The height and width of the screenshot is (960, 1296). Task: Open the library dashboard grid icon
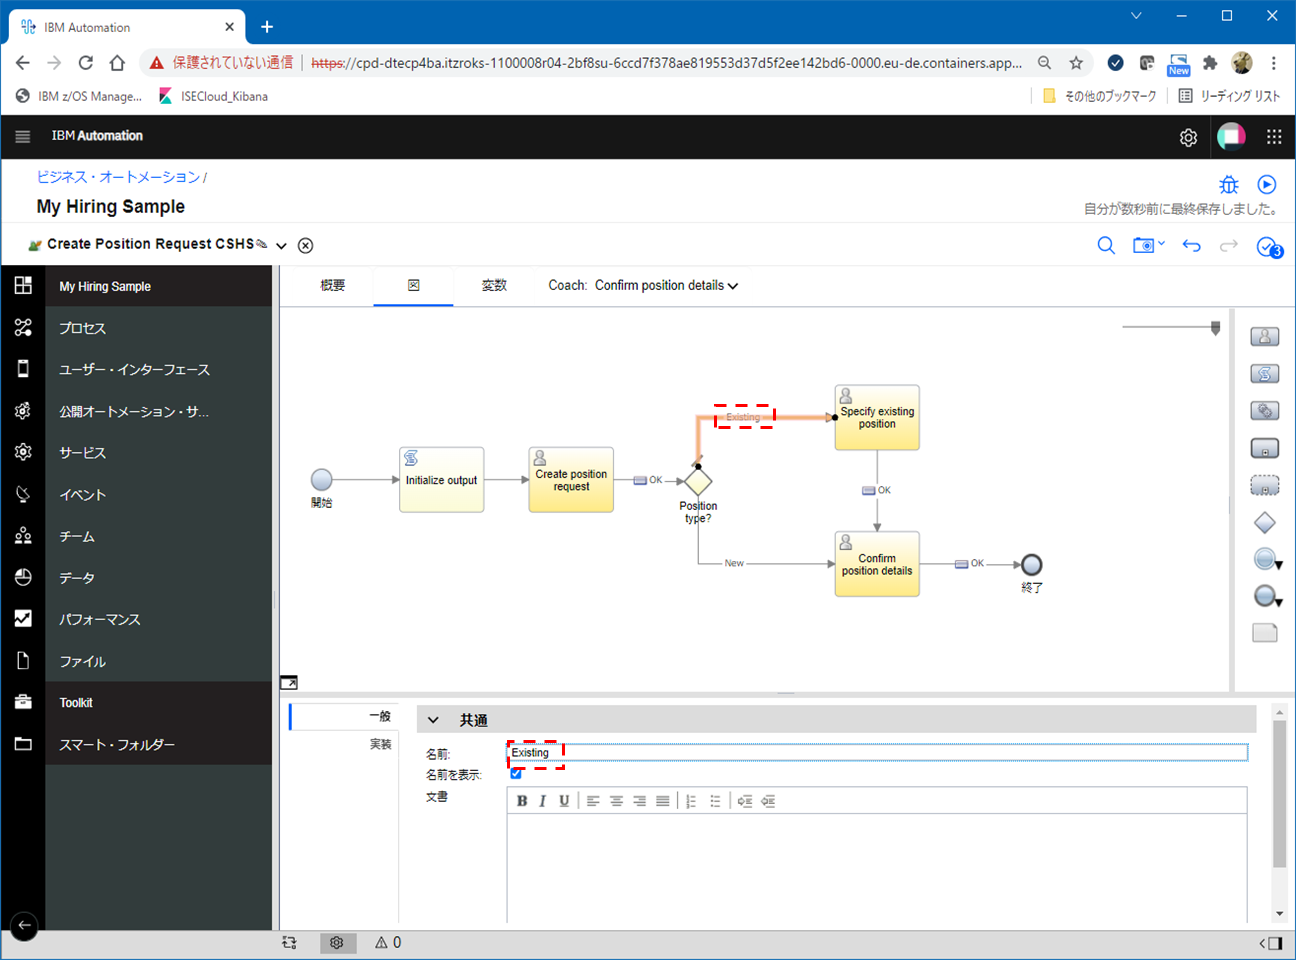click(23, 285)
